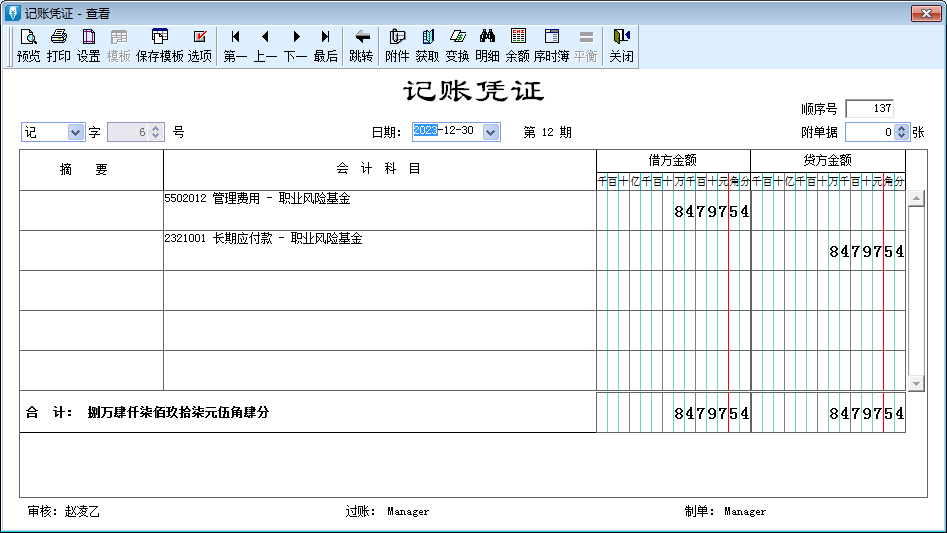
Task: Click the 预览 (Preview) toolbar icon
Action: [28, 45]
